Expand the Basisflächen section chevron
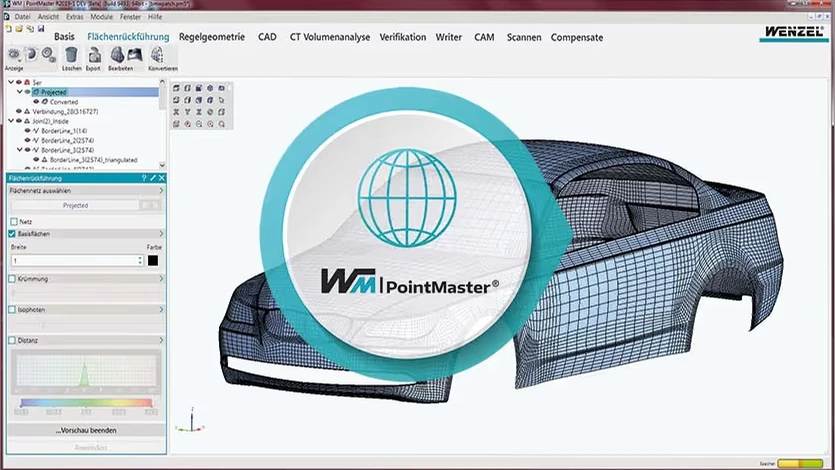 [161, 234]
